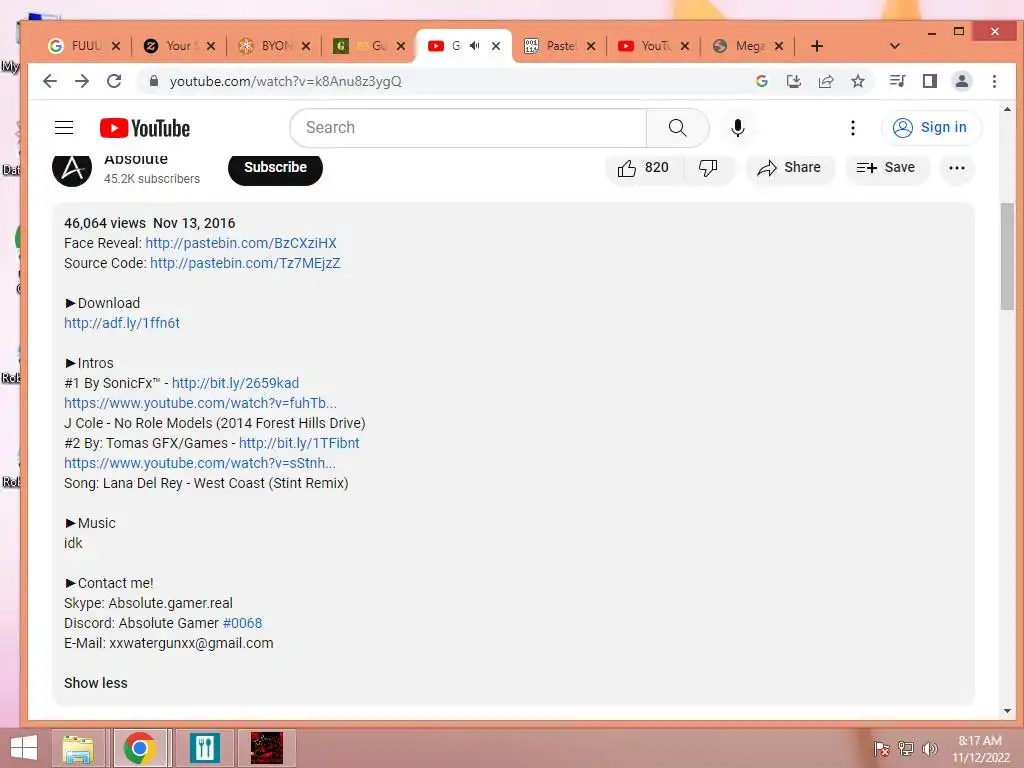Image resolution: width=1024 pixels, height=768 pixels.
Task: Close the FUUU Google tab
Action: pos(116,46)
